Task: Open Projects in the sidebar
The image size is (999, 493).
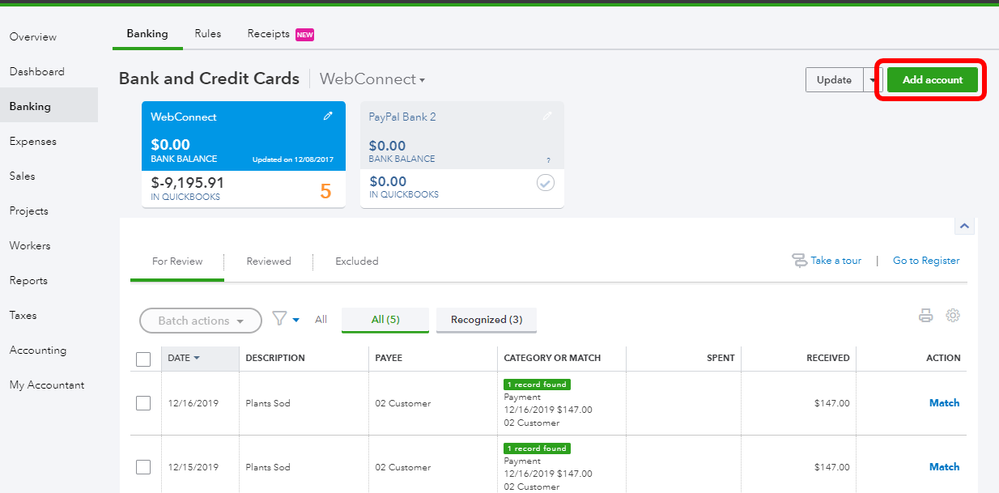Action: pyautogui.click(x=29, y=211)
